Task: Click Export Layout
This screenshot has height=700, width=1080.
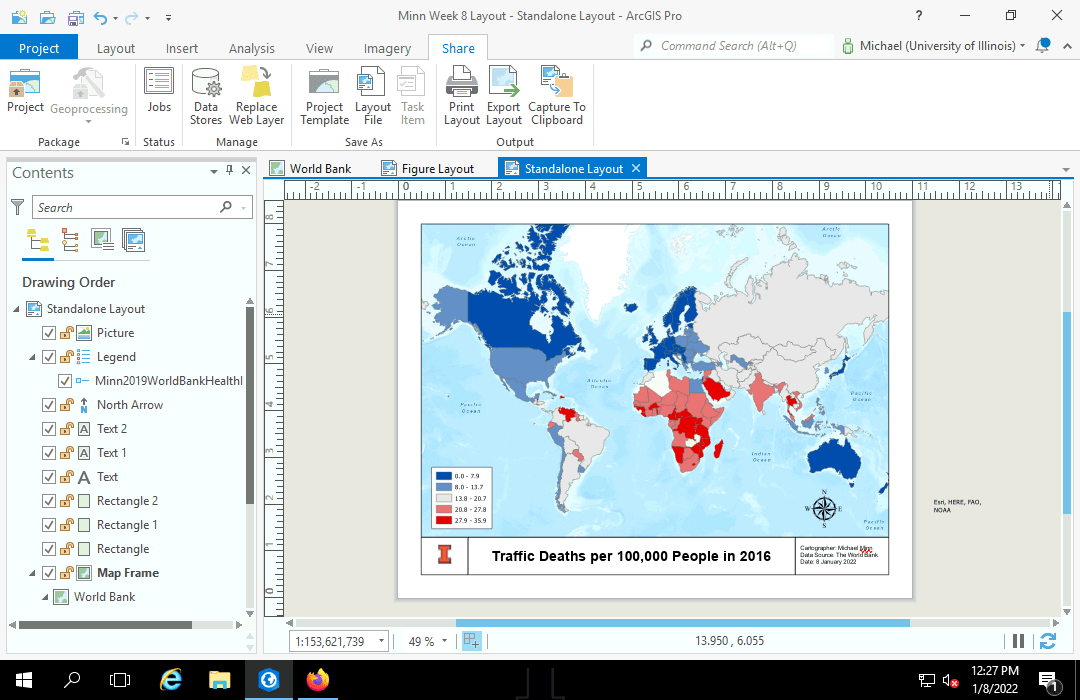Action: pyautogui.click(x=503, y=96)
